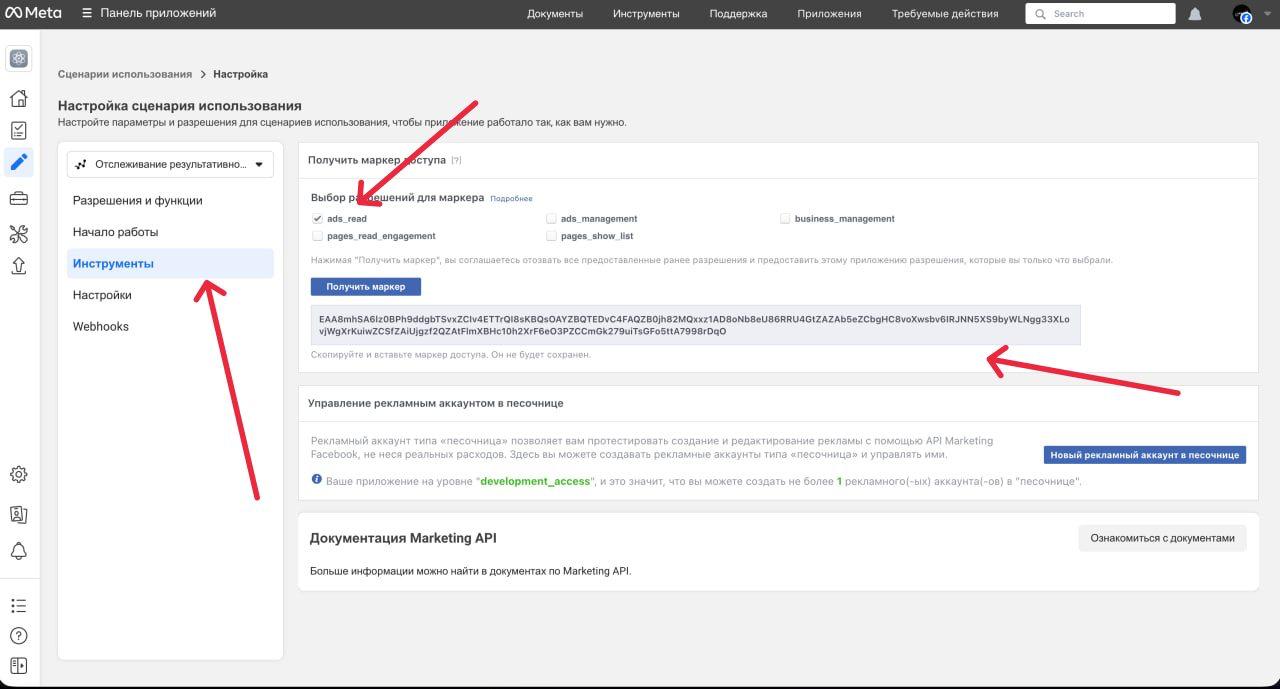Screen dimensions: 1280x689
Task: Uncheck the ads_read permission checkbox
Action: 317,218
